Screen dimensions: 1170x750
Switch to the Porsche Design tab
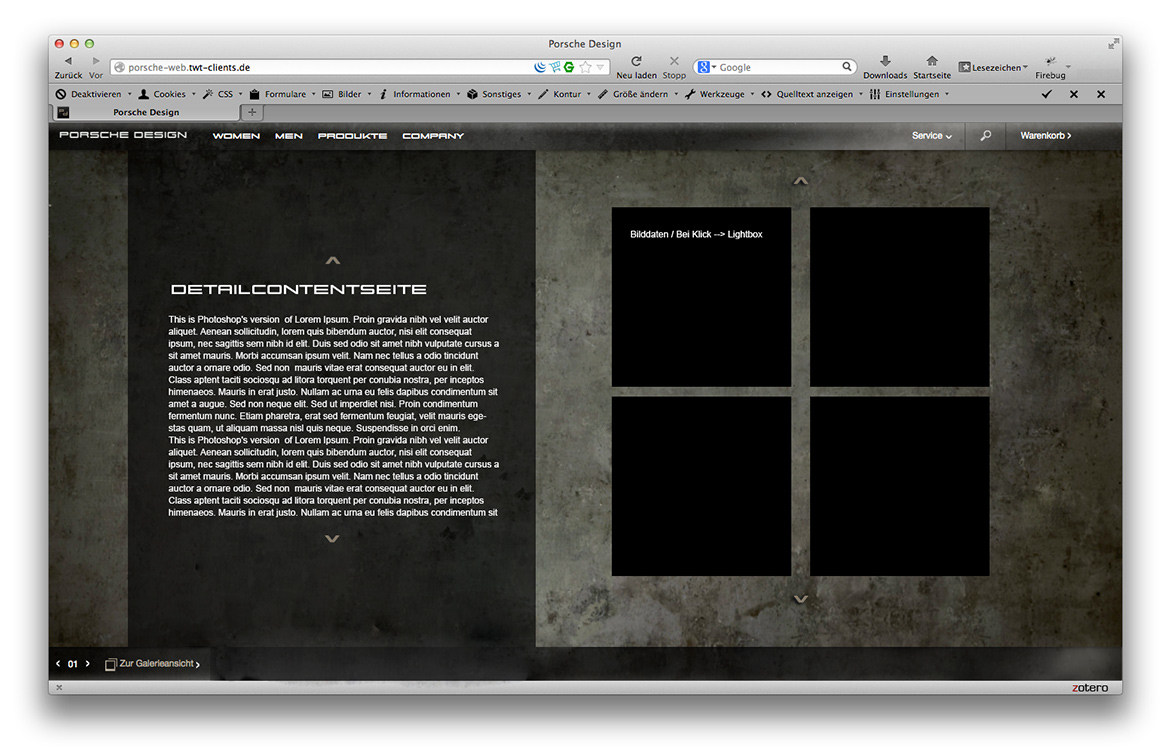(146, 112)
